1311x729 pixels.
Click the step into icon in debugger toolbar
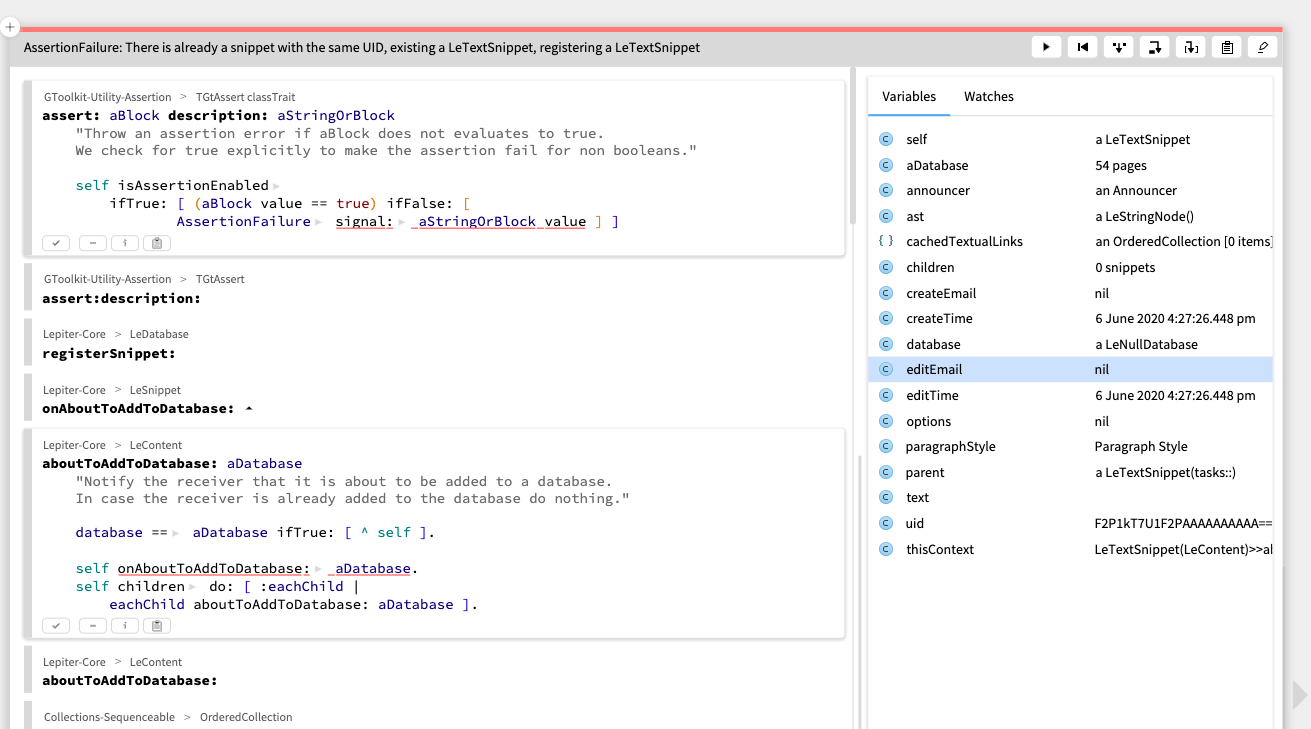(x=1118, y=47)
